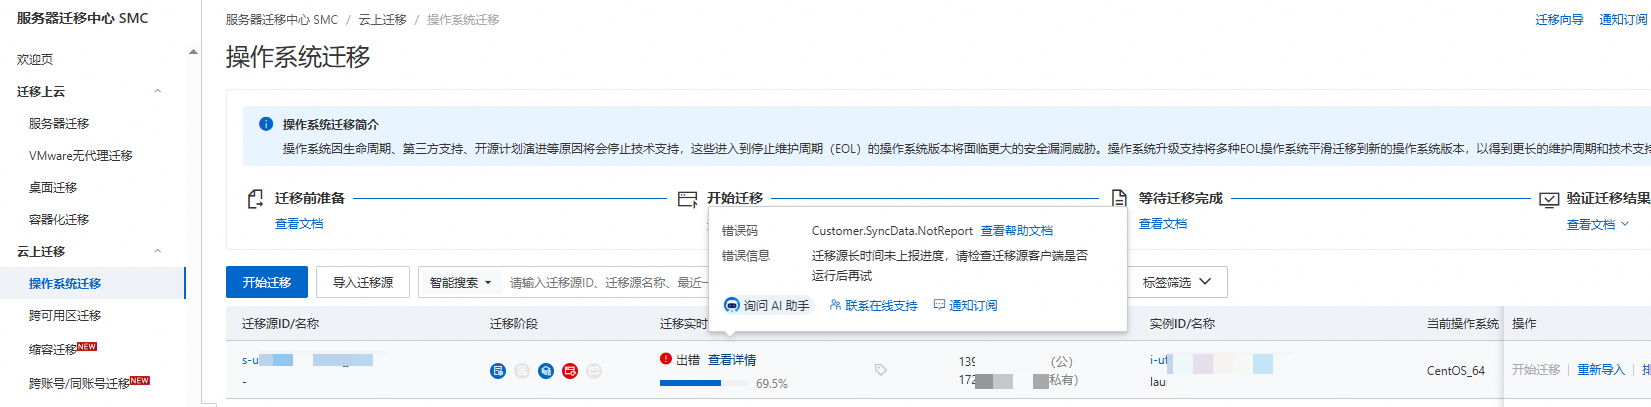Click the Customer.SyncData.NotReport error code text

pyautogui.click(x=892, y=230)
